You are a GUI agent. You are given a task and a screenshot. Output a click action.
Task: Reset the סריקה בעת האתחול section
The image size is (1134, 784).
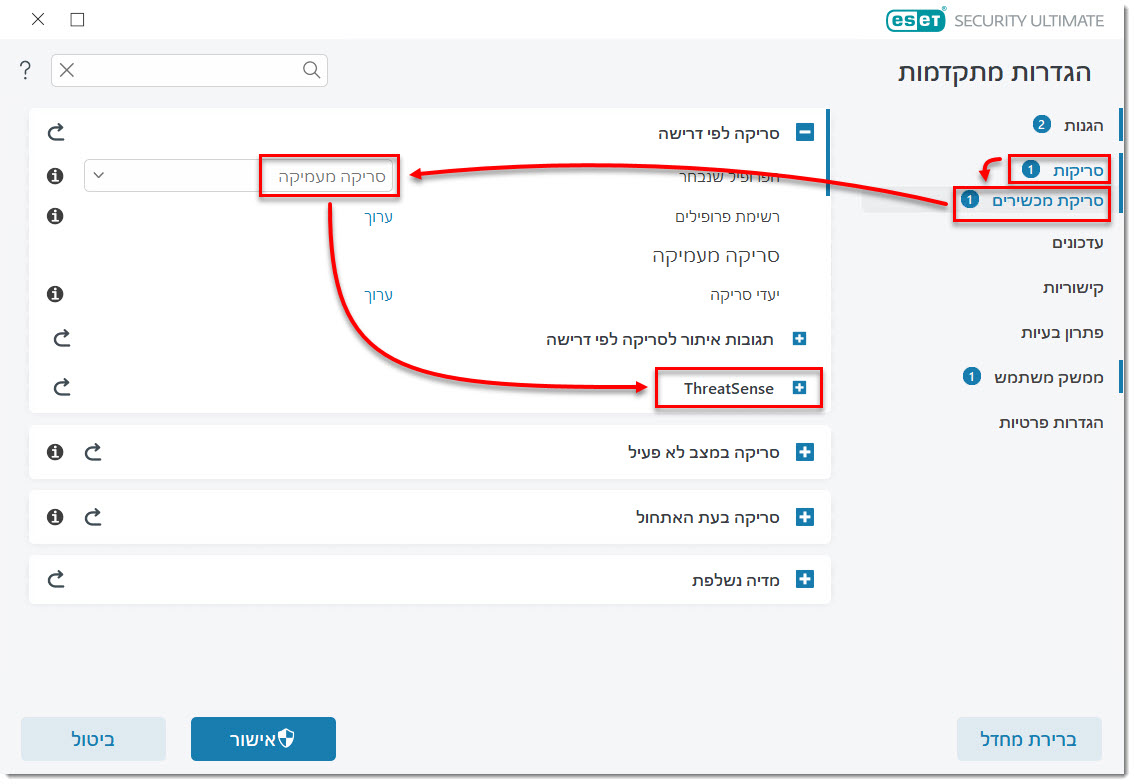click(x=93, y=517)
